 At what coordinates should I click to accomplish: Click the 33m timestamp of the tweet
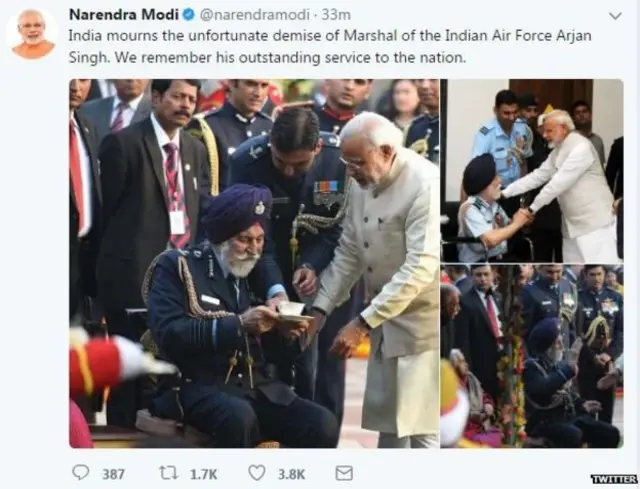[336, 15]
